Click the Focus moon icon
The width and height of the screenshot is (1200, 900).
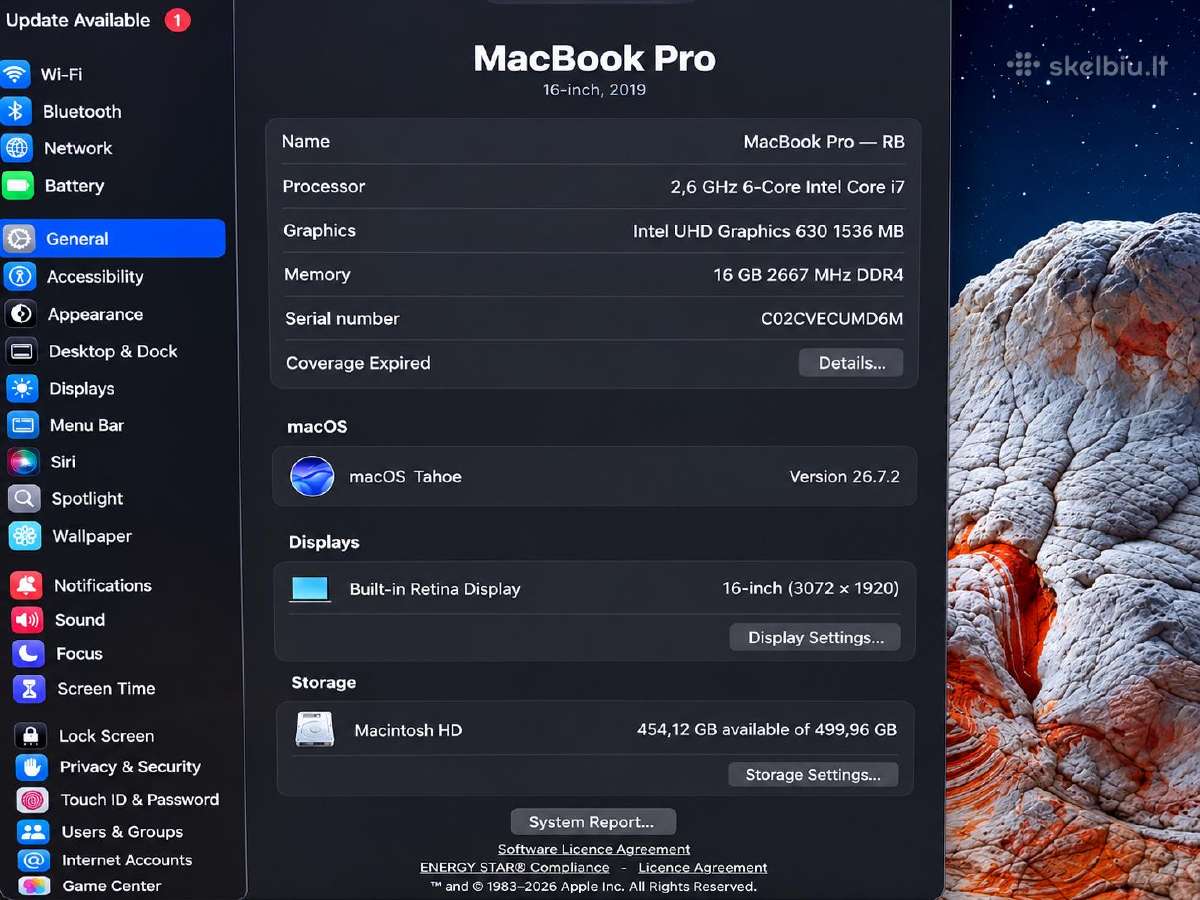click(x=28, y=653)
